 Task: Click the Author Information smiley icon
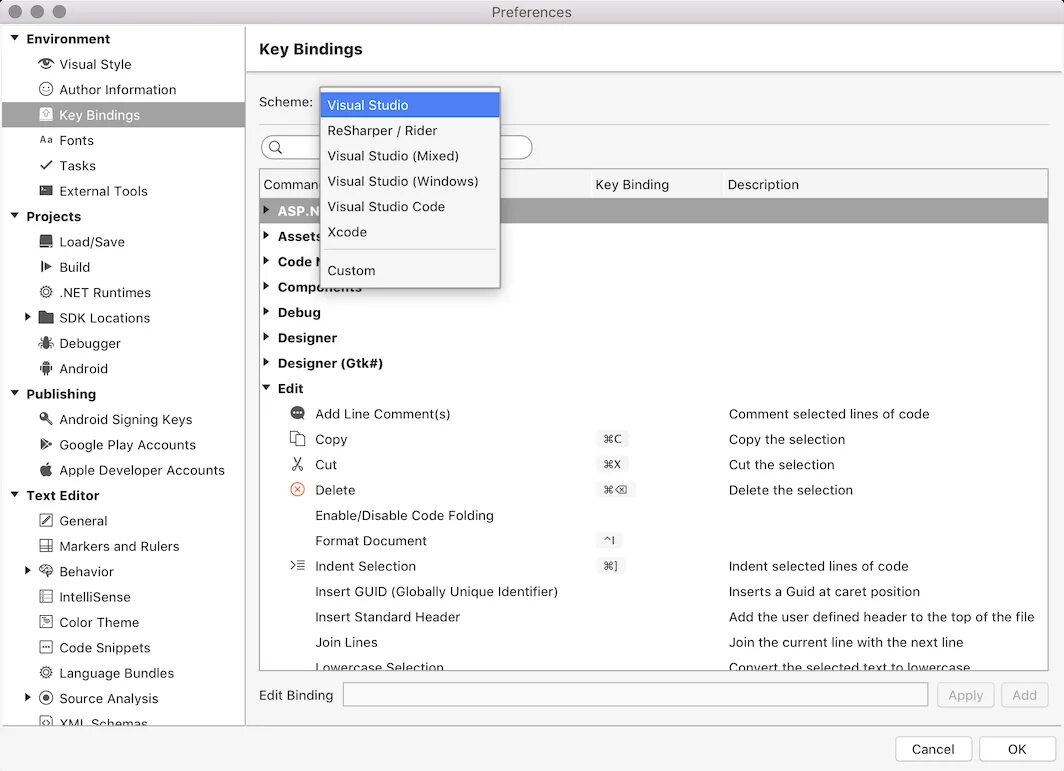(x=46, y=89)
